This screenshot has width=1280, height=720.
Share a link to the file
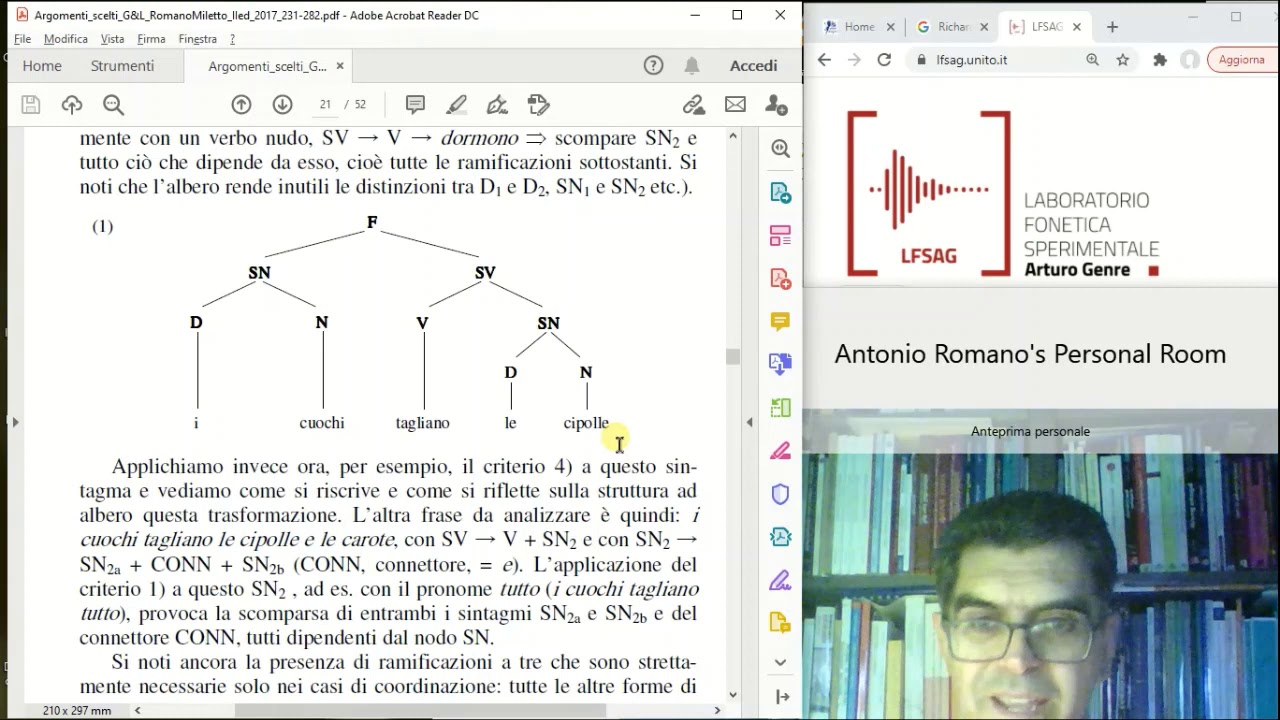(693, 105)
